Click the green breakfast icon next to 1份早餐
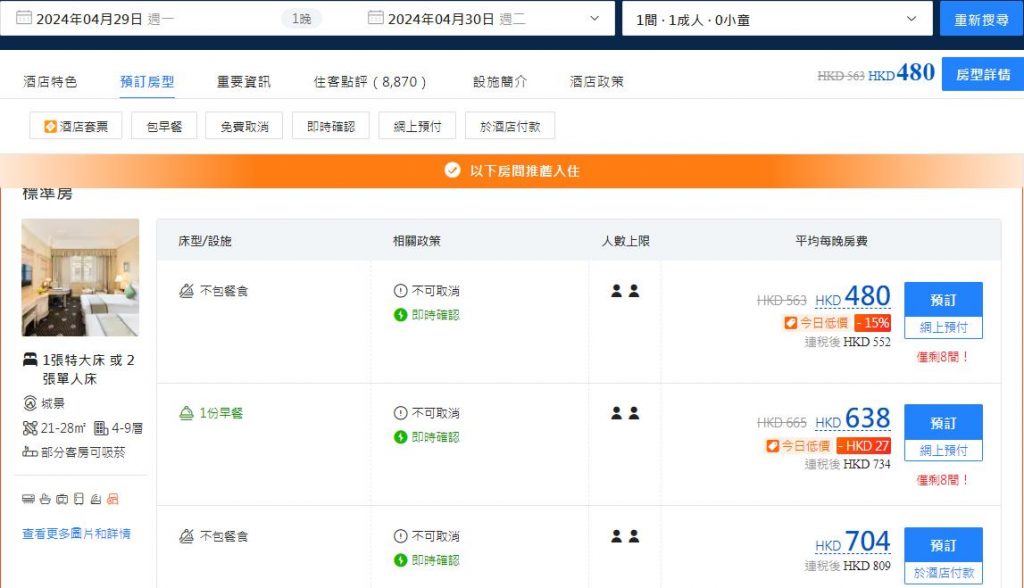Viewport: 1024px width, 588px height. (x=185, y=413)
